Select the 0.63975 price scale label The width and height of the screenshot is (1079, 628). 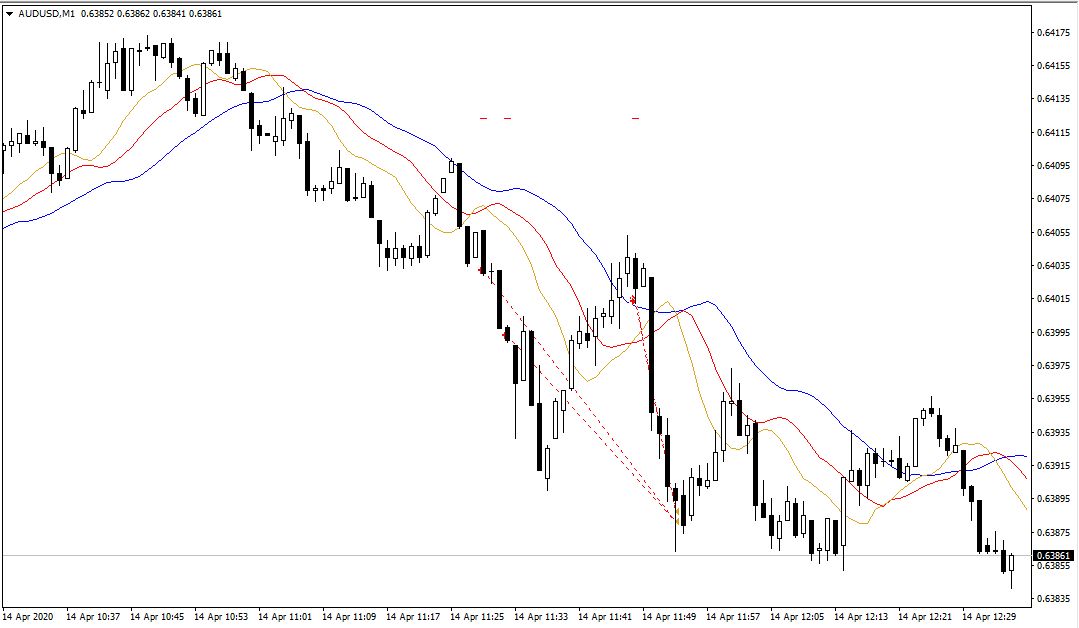pyautogui.click(x=1053, y=365)
